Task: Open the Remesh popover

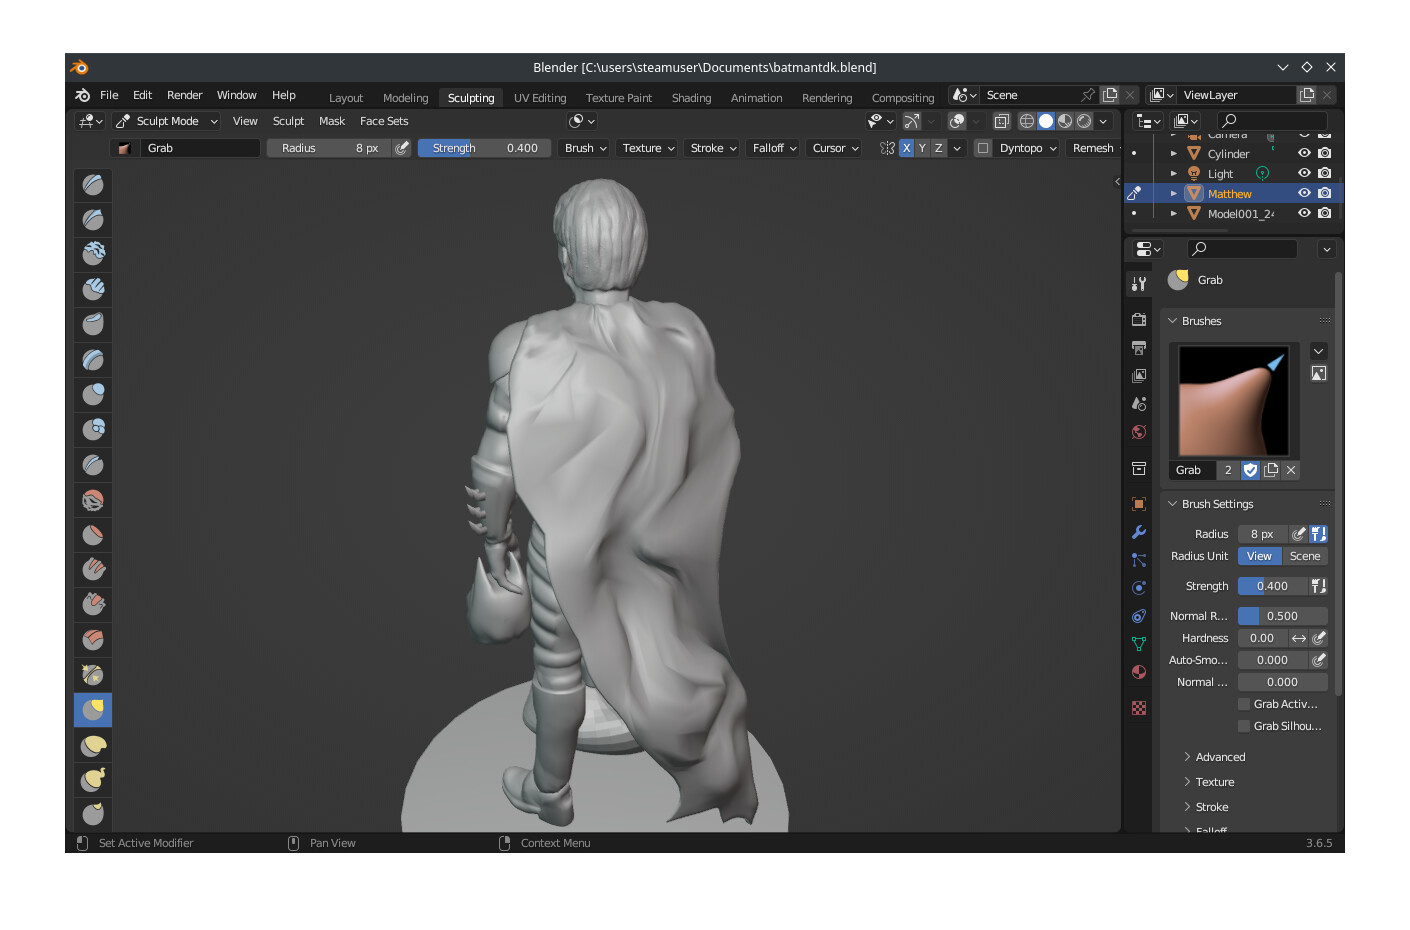Action: coord(1093,148)
